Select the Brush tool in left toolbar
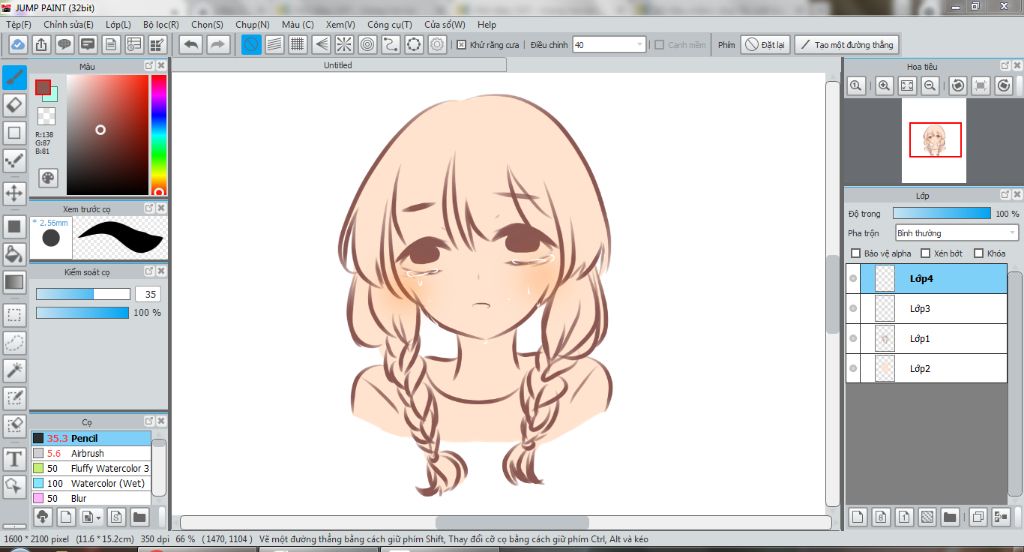The width and height of the screenshot is (1024, 552). [14, 77]
